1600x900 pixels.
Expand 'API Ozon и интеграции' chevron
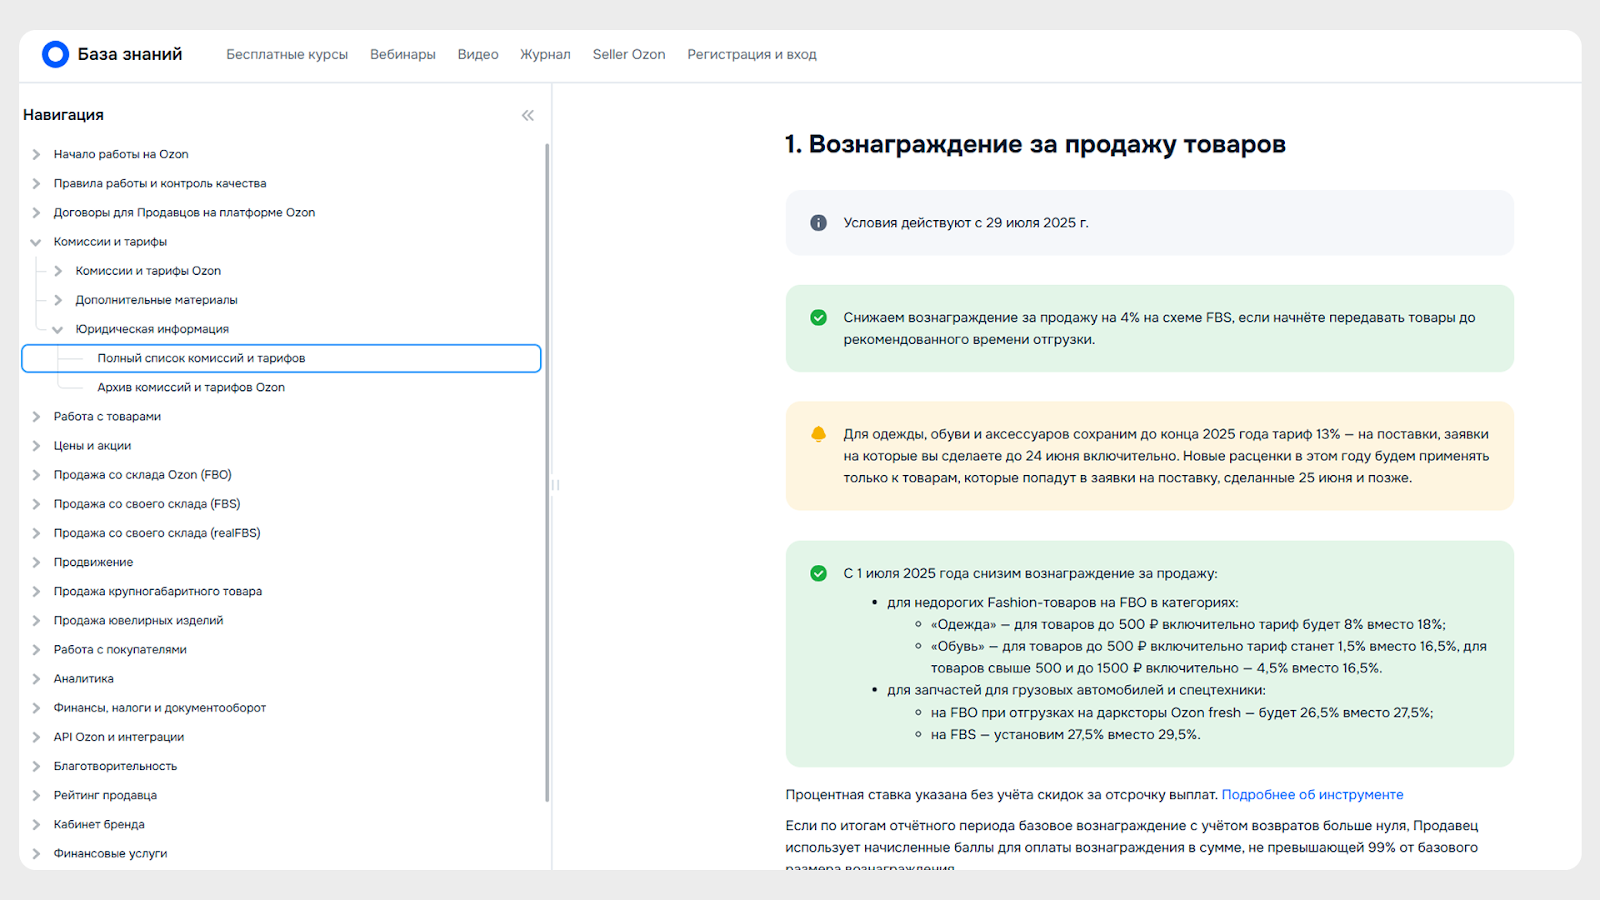[x=36, y=737]
